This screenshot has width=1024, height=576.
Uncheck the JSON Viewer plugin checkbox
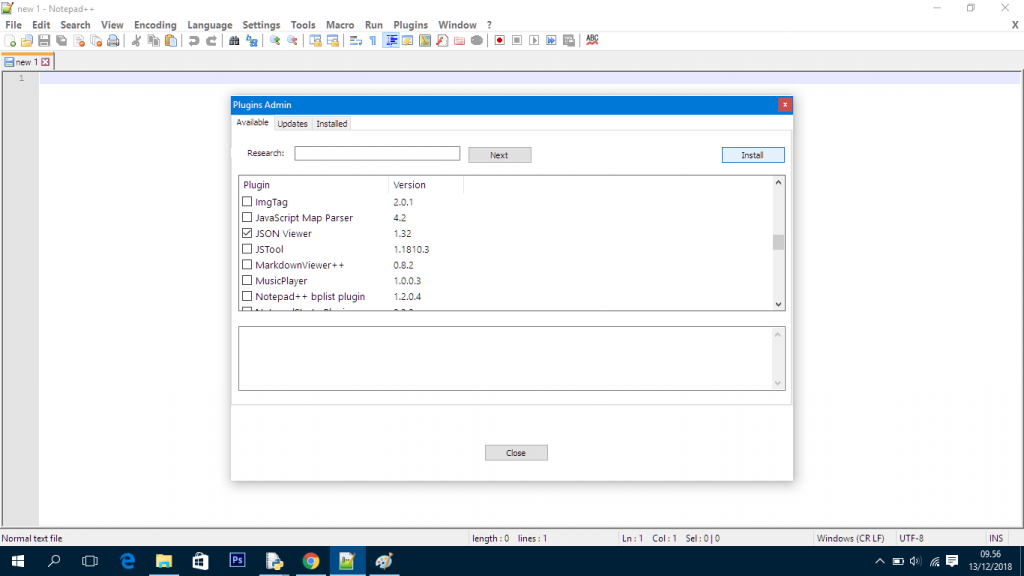click(247, 233)
